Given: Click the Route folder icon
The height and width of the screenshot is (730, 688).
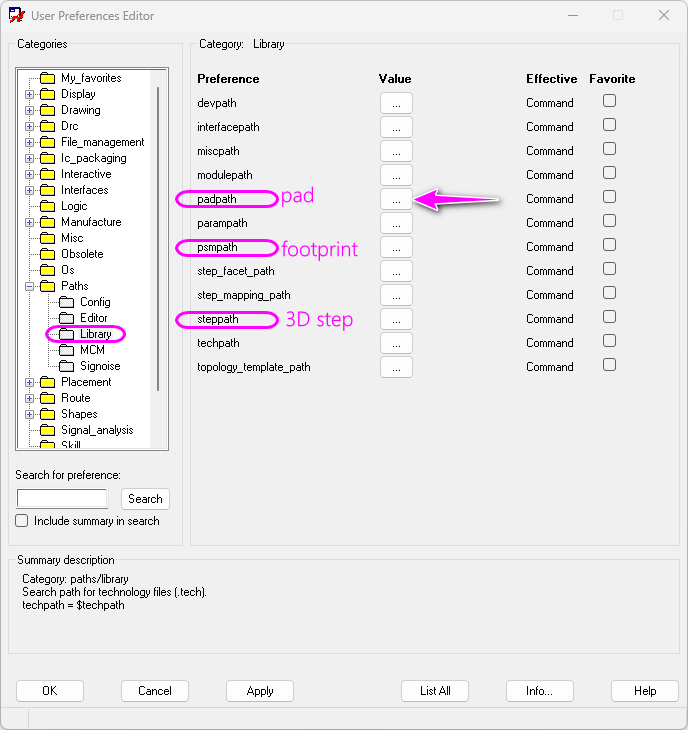Looking at the screenshot, I should 47,398.
